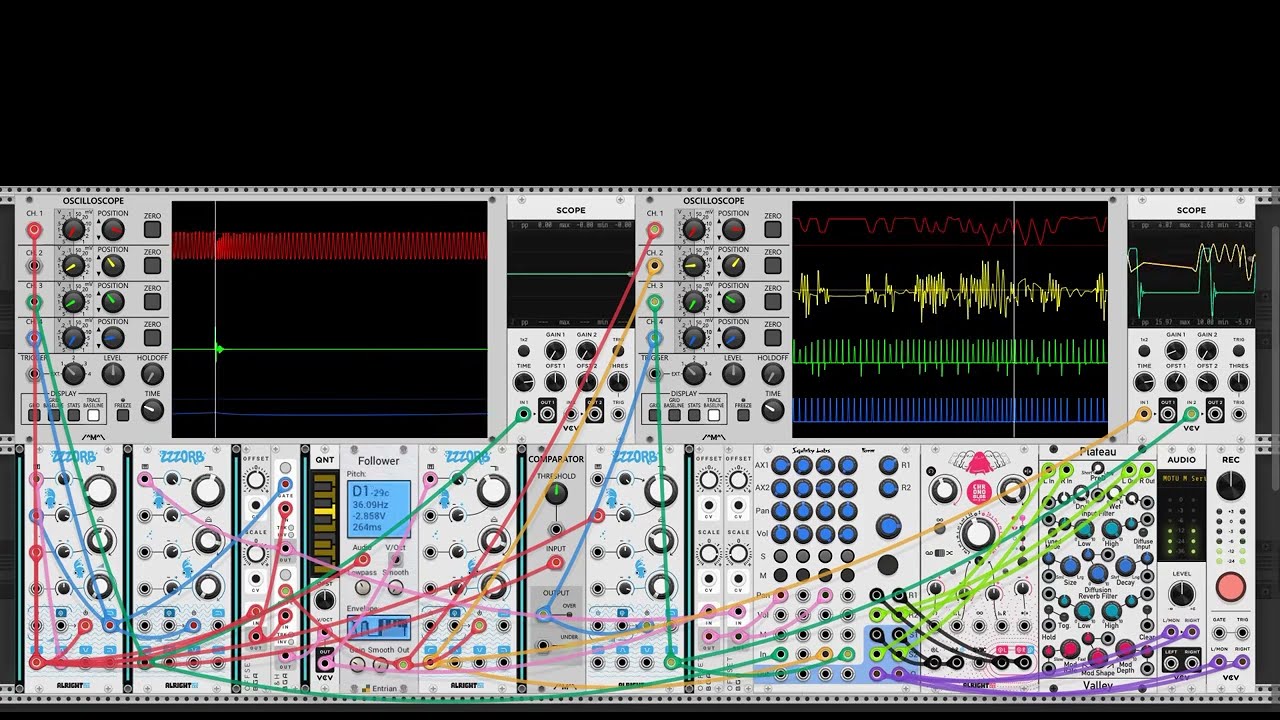Click CH. 4 ZERO button on right Oscilloscope
This screenshot has height=720, width=1280.
[773, 338]
